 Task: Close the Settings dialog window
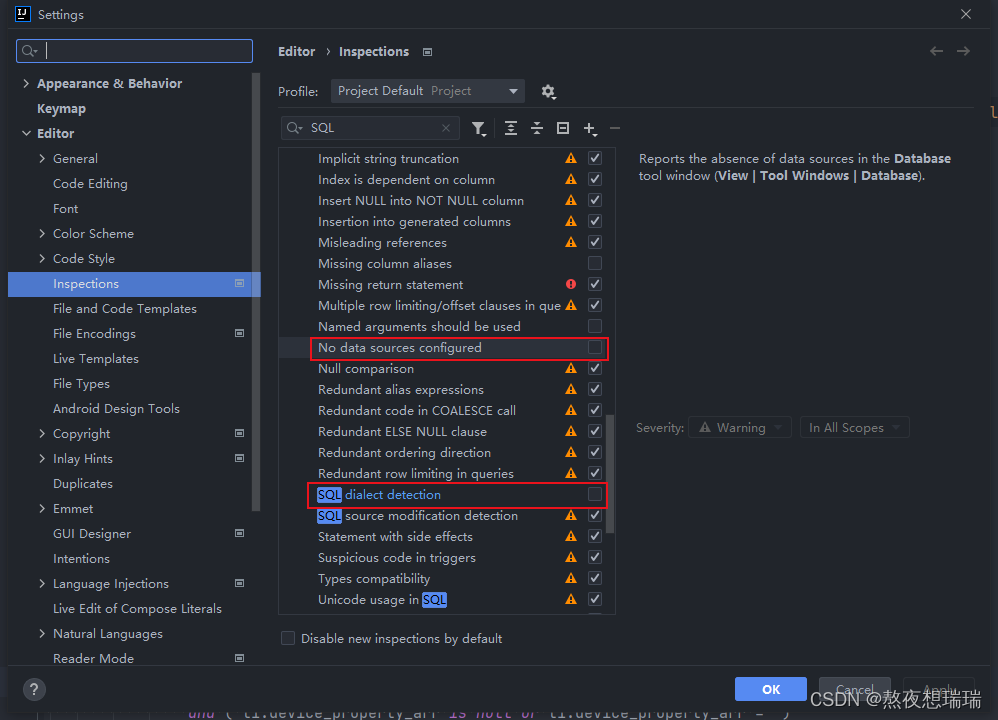tap(966, 14)
